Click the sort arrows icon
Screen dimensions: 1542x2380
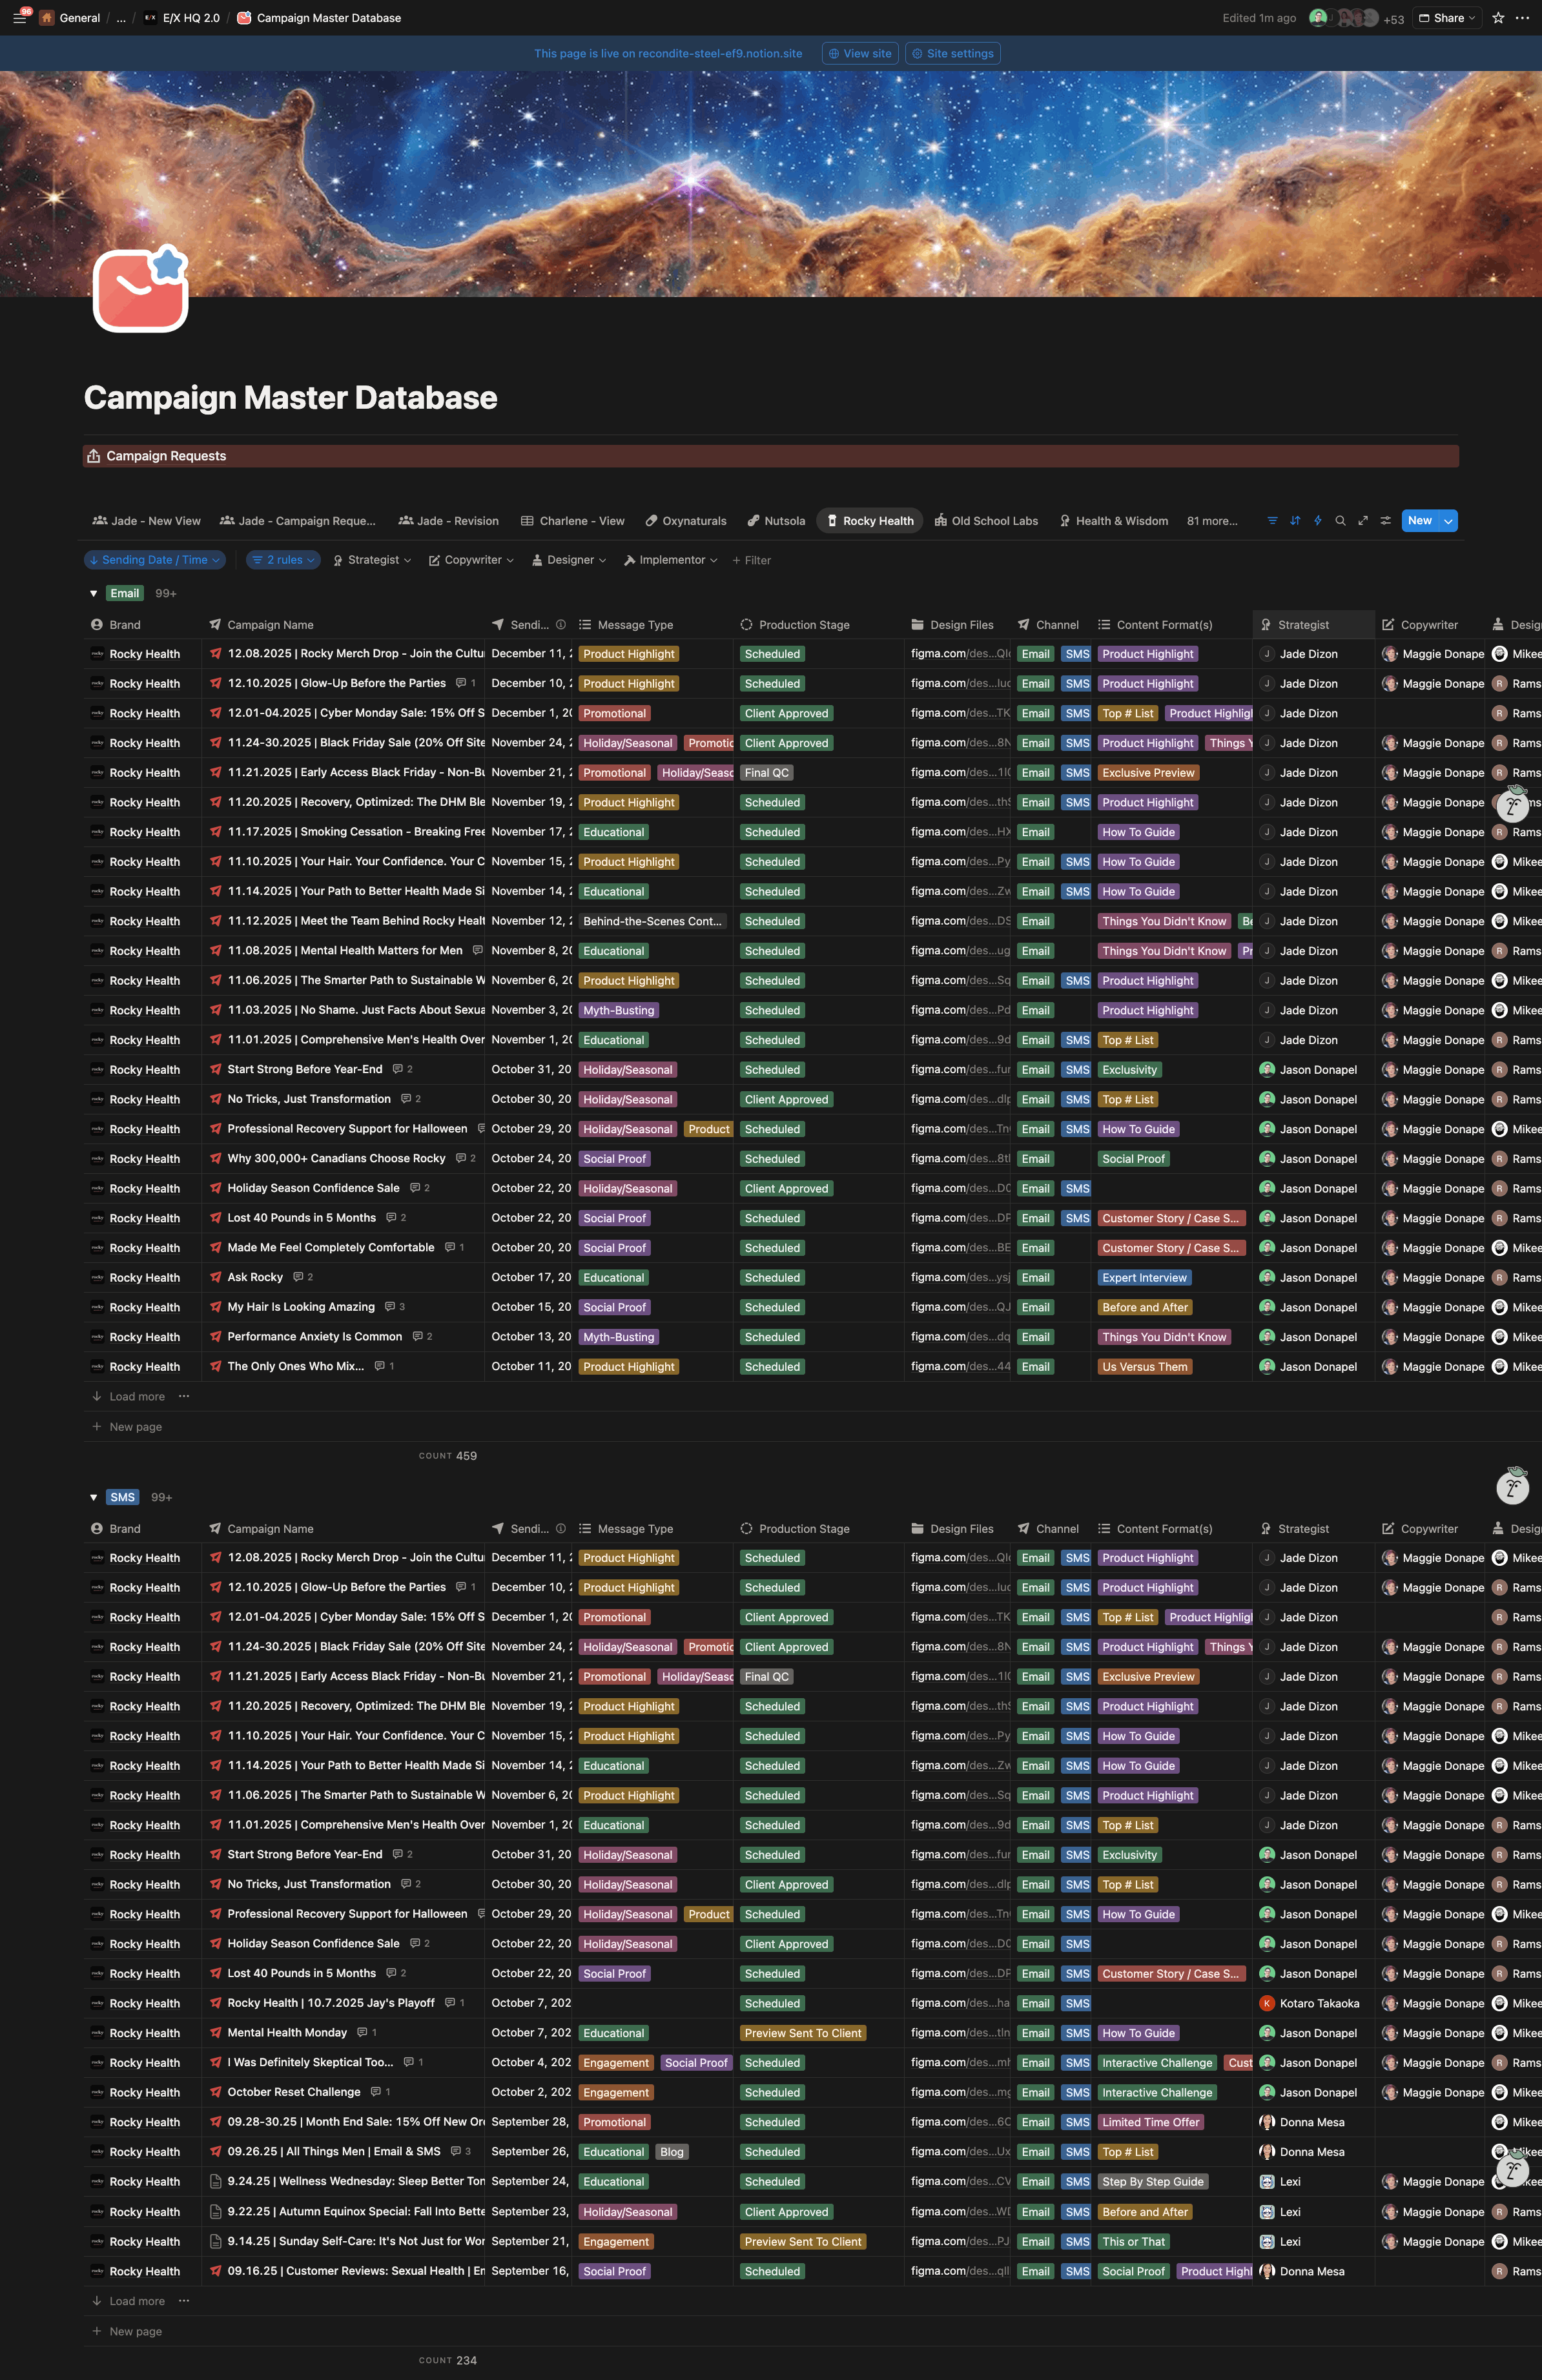1295,521
